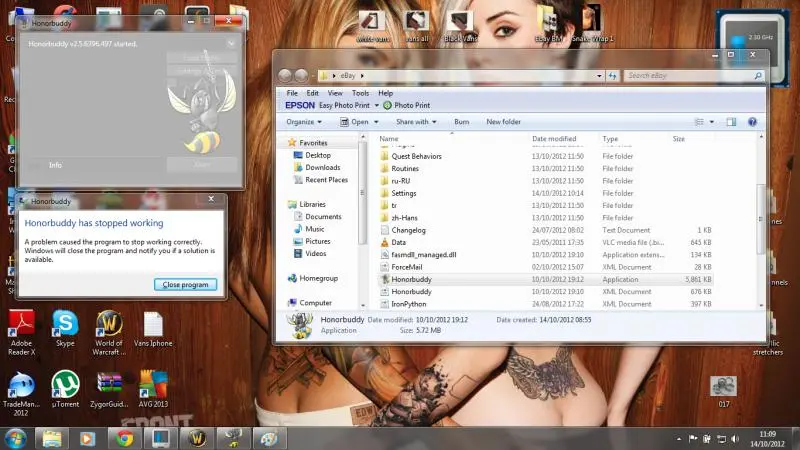This screenshot has width=800, height=450.
Task: Open the 017 desktop icon
Action: pos(723,392)
